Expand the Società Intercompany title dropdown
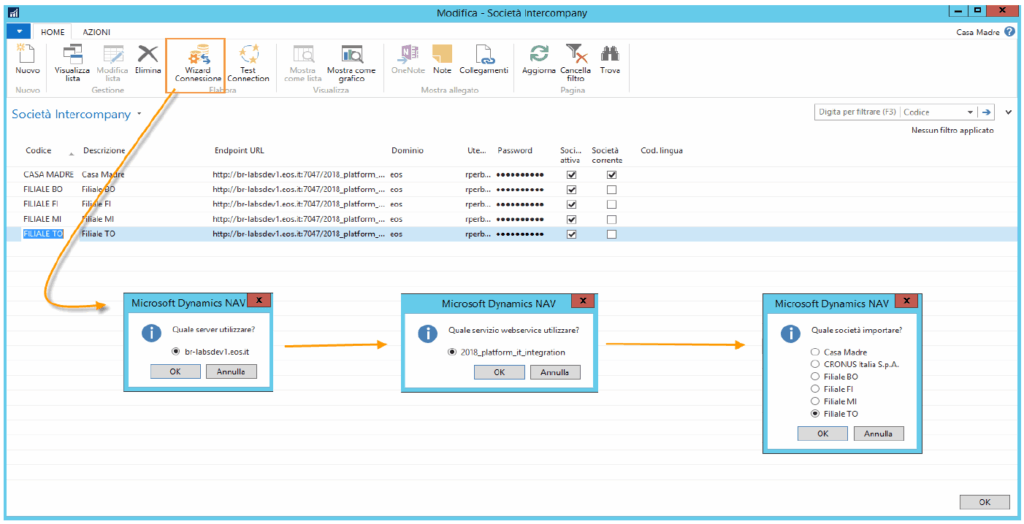The width and height of the screenshot is (1024, 524). pos(139,114)
